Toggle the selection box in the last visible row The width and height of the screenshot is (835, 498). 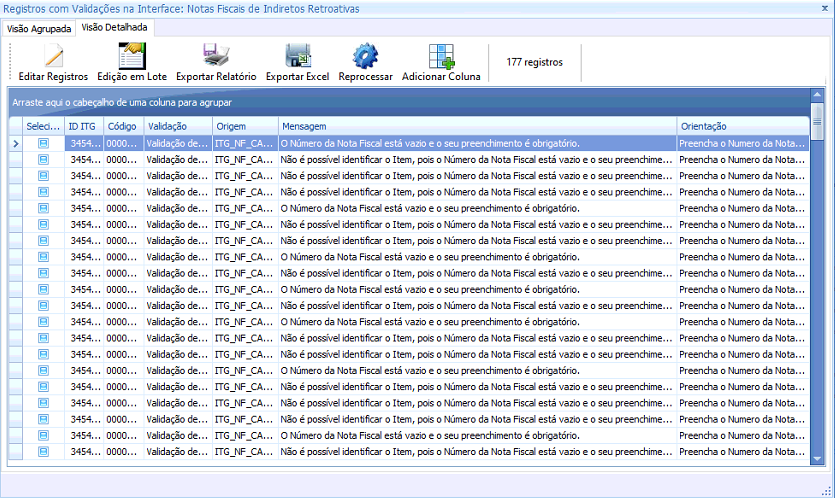point(44,452)
